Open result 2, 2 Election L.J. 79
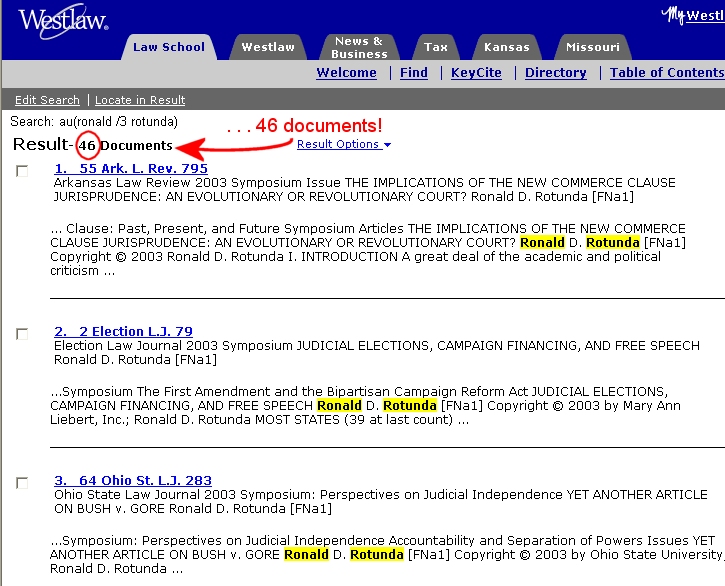Image resolution: width=725 pixels, height=586 pixels. (x=123, y=331)
